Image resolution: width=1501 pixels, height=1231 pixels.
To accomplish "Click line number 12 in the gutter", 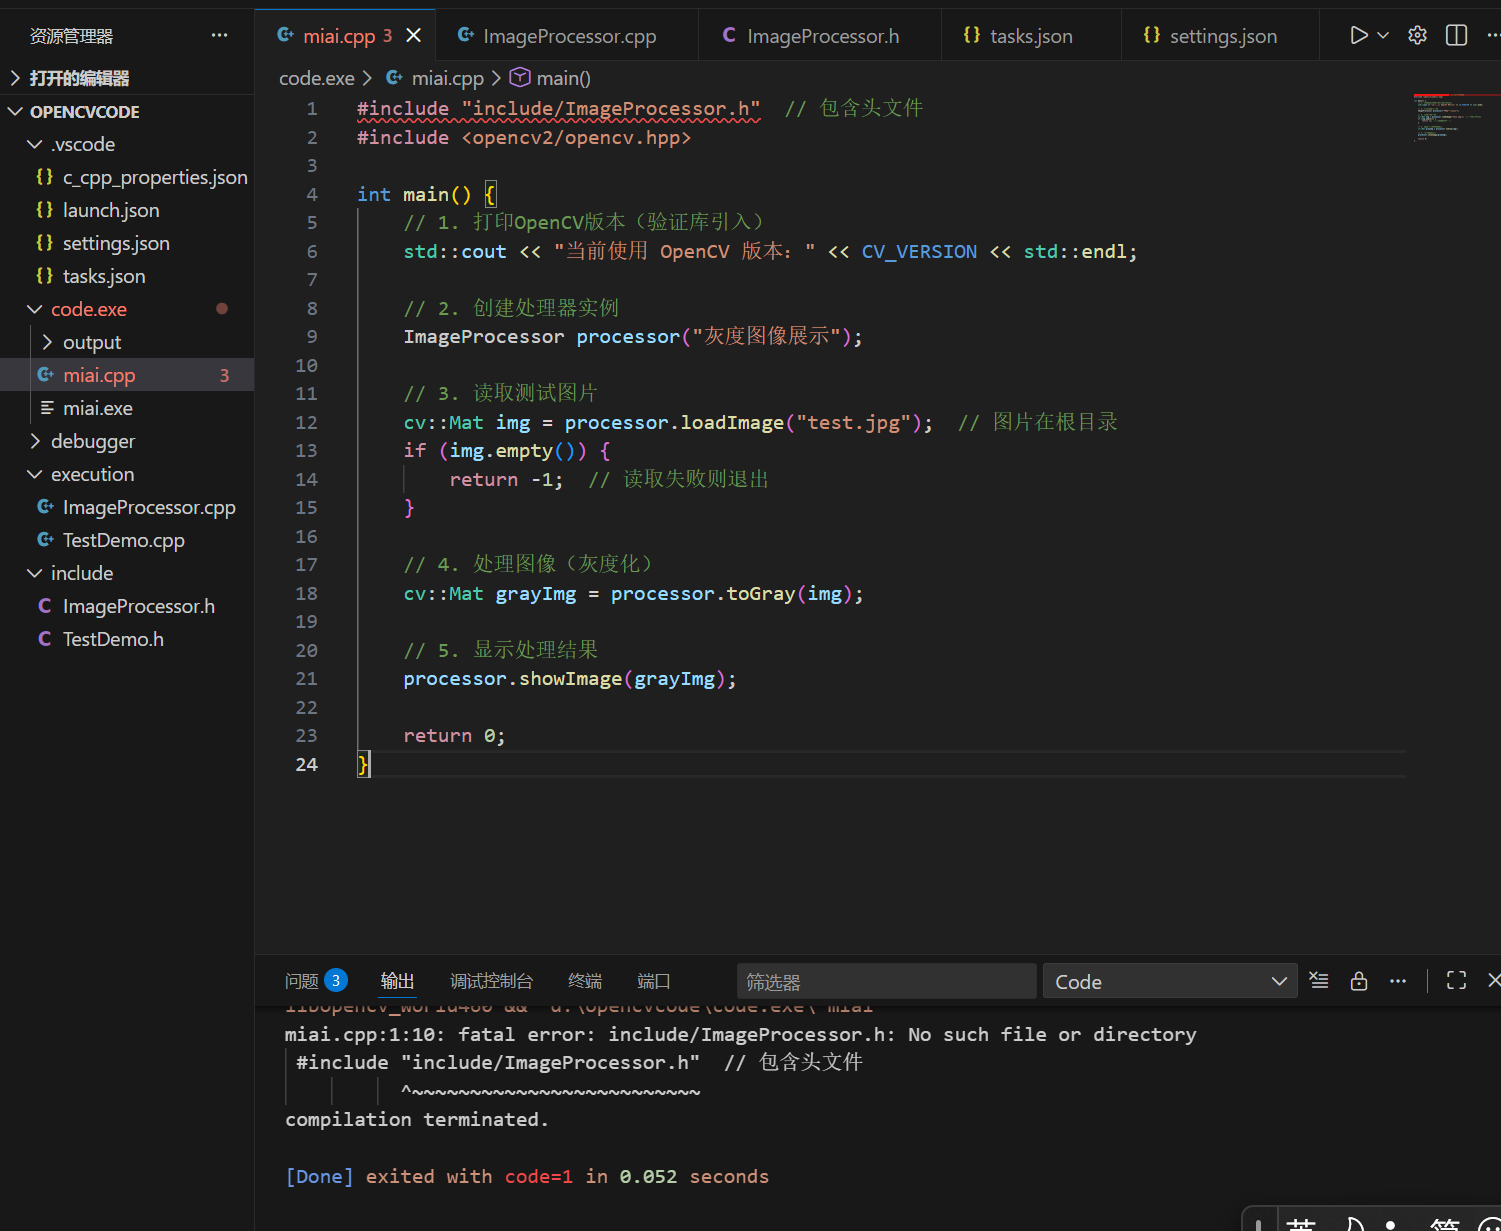I will (x=306, y=422).
